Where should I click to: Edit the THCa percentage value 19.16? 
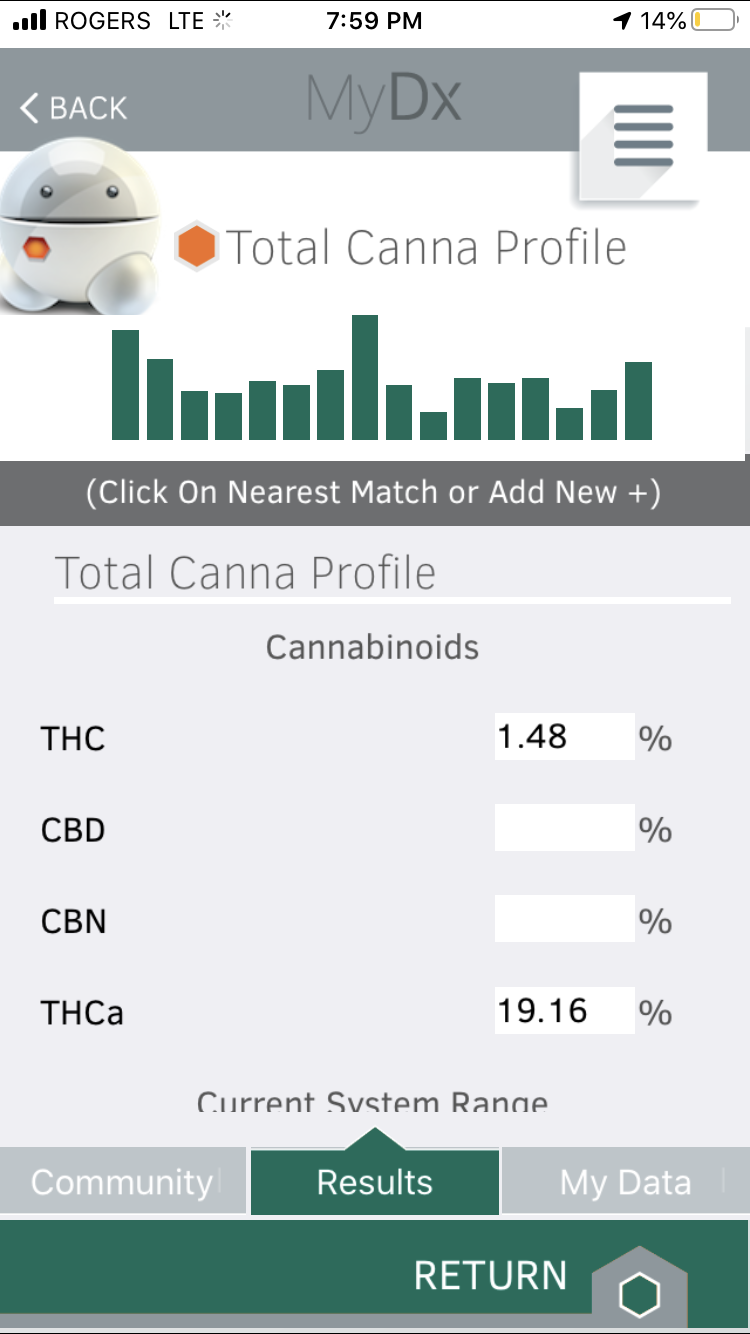point(564,1011)
